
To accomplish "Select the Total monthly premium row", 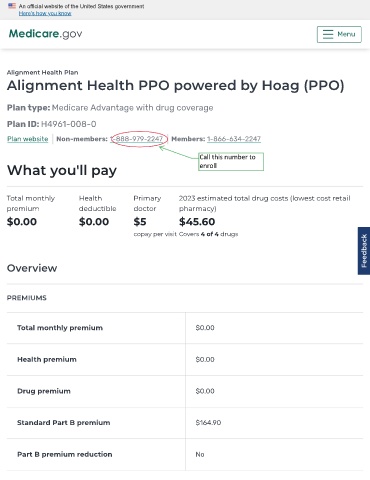I will (185, 328).
